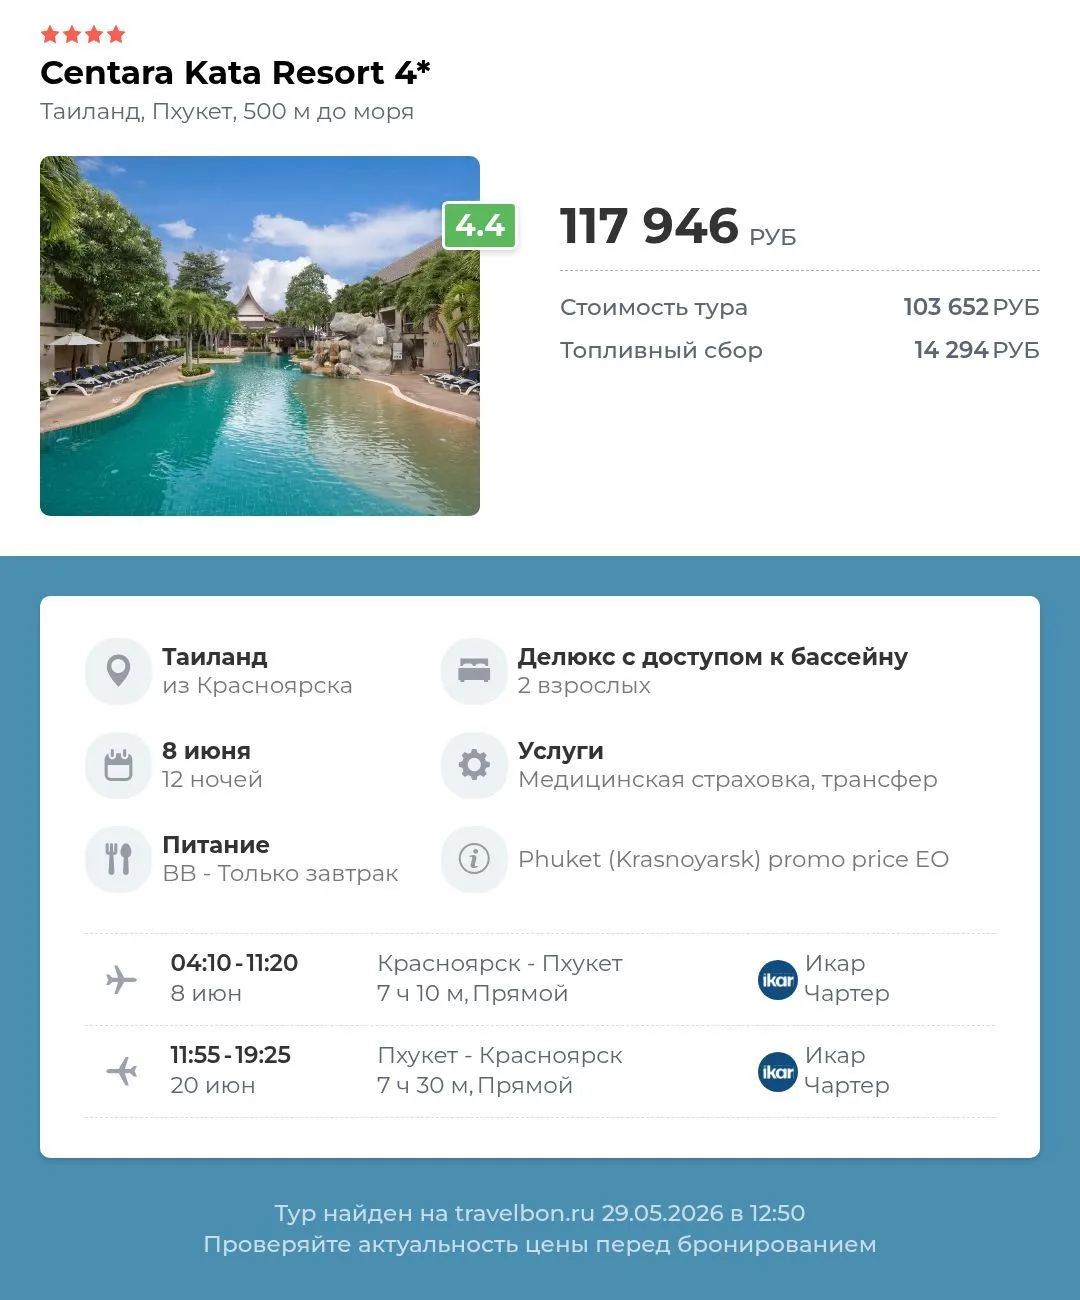Click the calendar icon next to 8 июня

click(118, 765)
